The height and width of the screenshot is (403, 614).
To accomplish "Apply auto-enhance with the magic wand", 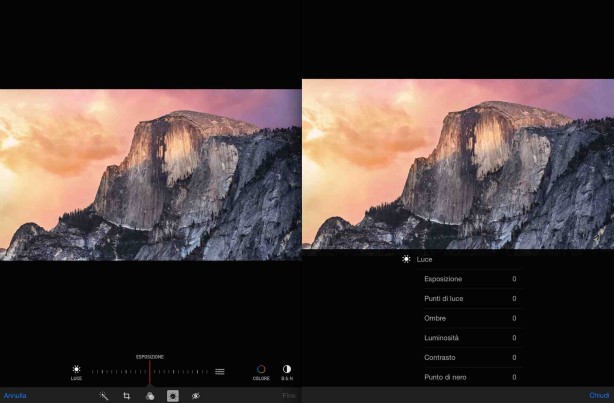I will click(104, 396).
